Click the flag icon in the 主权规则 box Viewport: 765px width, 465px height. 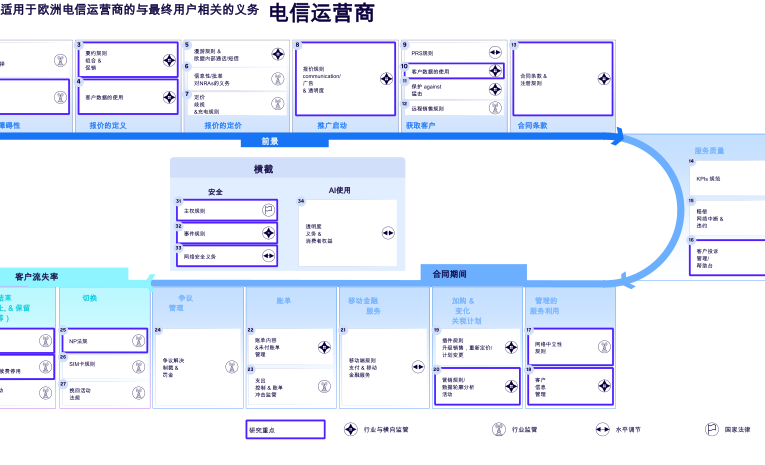[x=268, y=210]
